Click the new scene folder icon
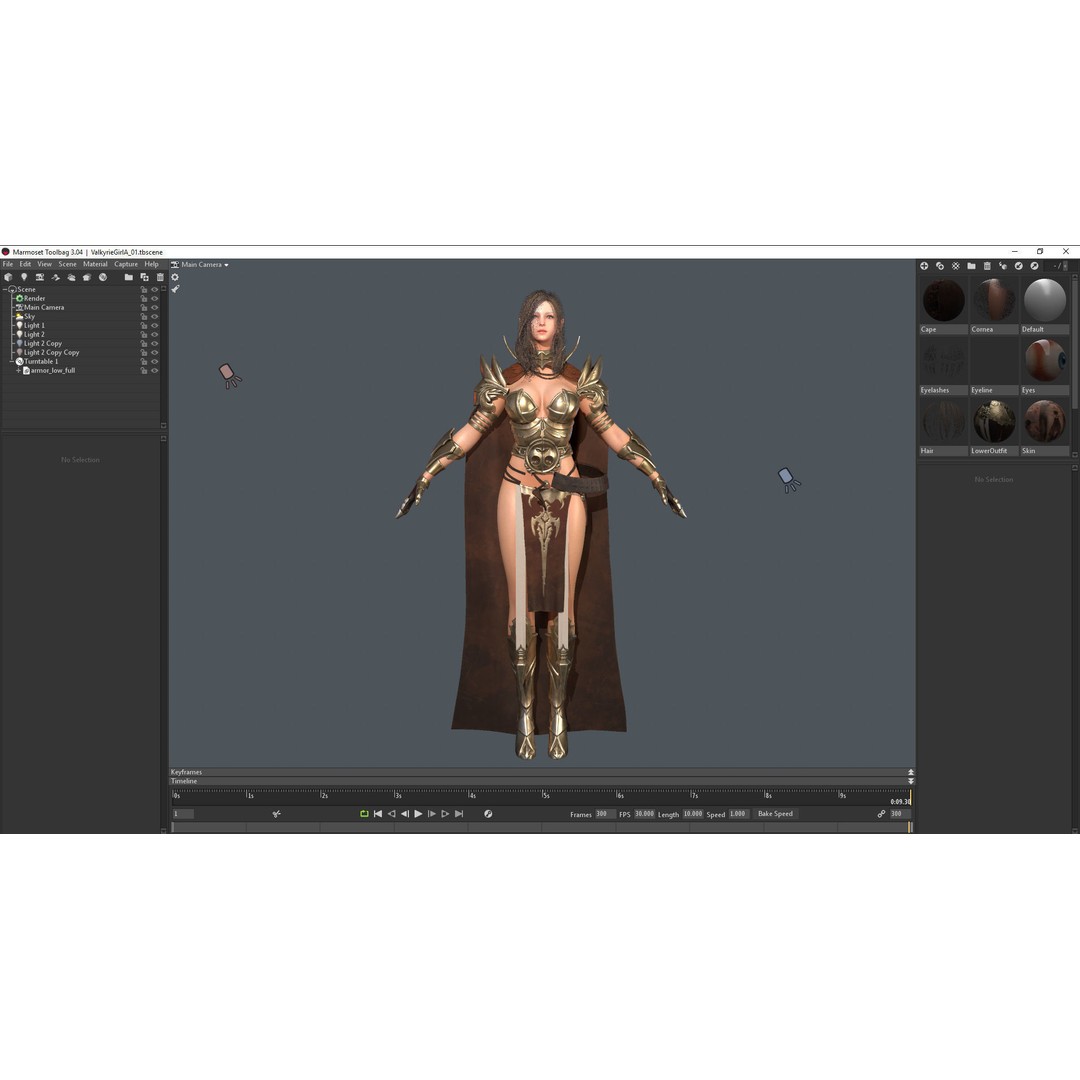This screenshot has width=1080, height=1080. pyautogui.click(x=128, y=277)
